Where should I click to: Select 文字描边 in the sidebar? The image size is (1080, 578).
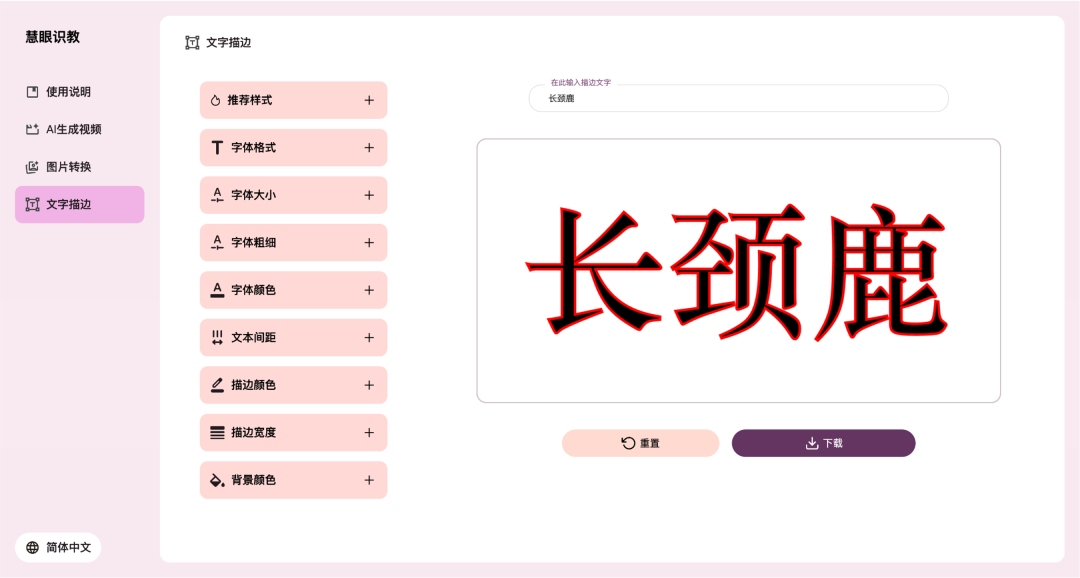[79, 205]
